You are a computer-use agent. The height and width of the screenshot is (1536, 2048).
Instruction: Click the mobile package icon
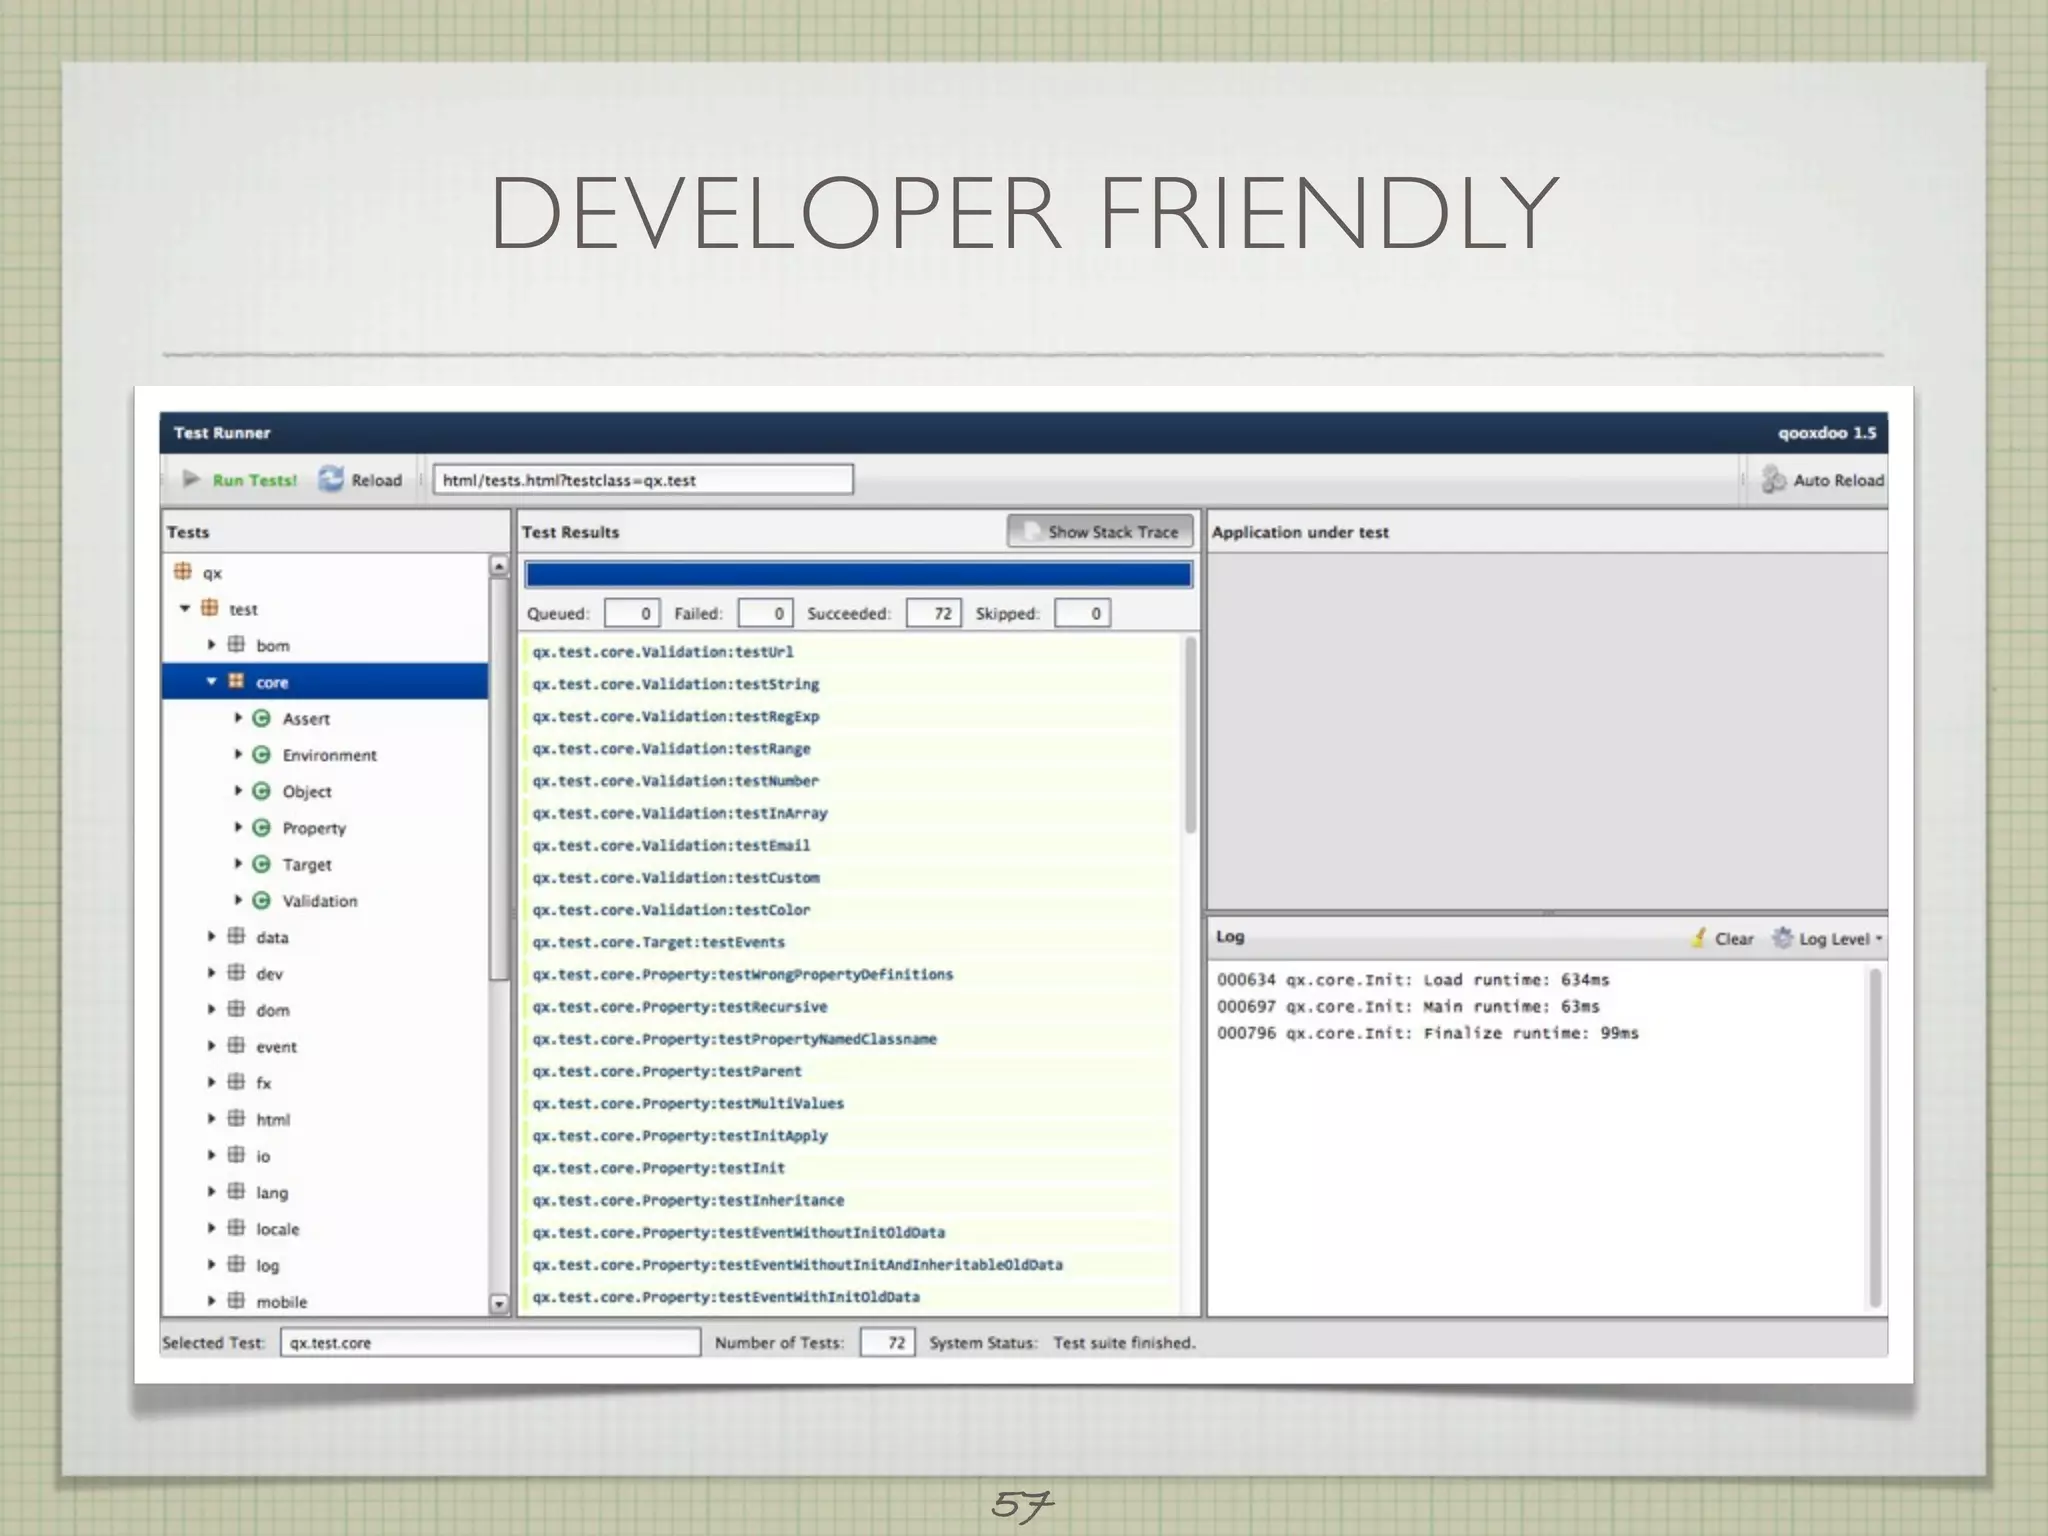[x=236, y=1301]
